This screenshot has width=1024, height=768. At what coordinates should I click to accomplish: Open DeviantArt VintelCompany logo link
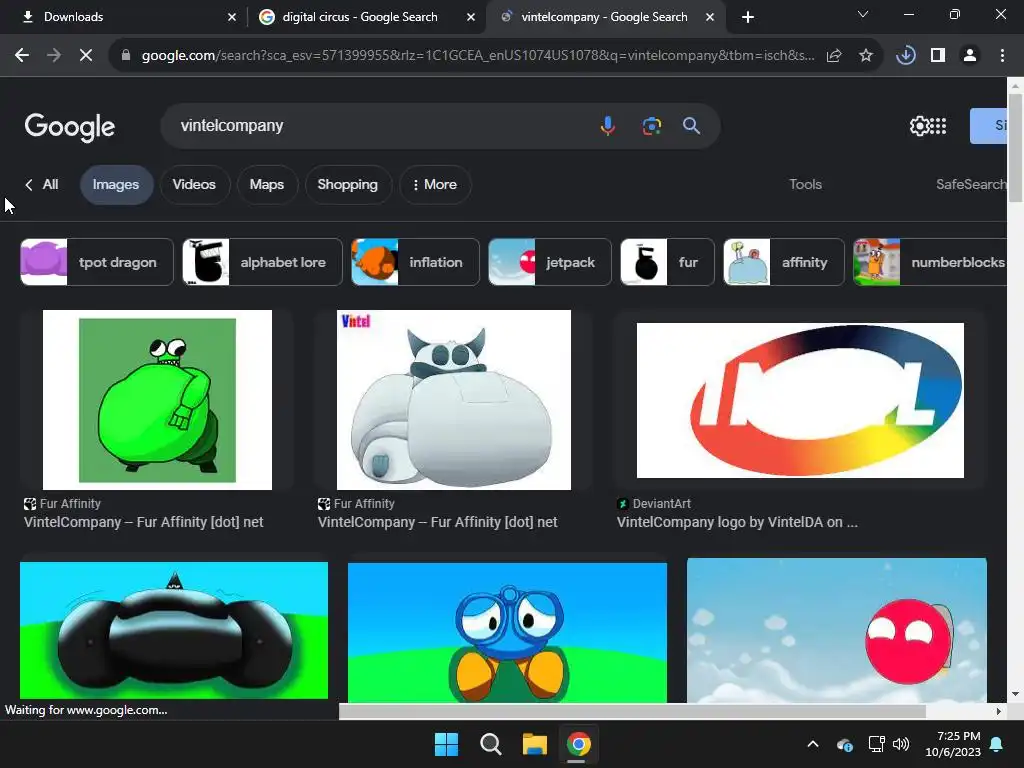pos(737,522)
